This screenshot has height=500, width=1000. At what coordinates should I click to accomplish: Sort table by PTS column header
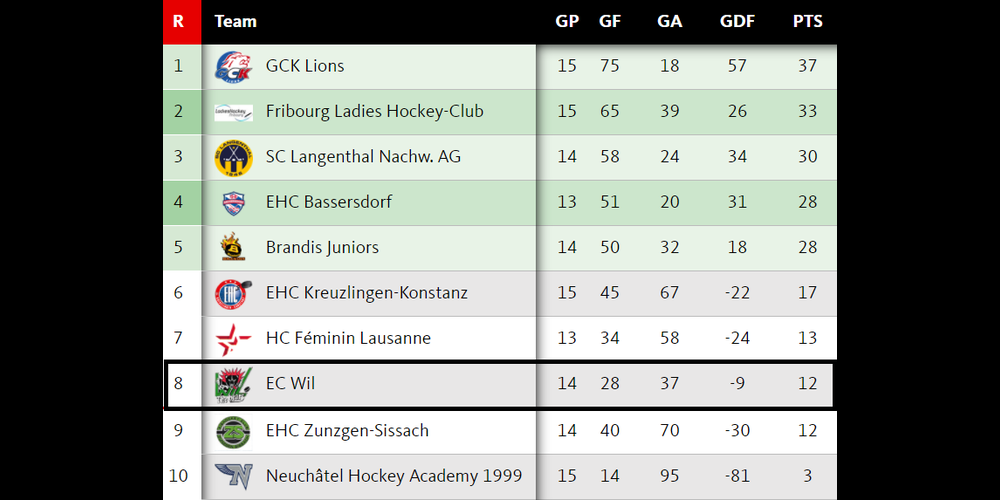click(807, 21)
